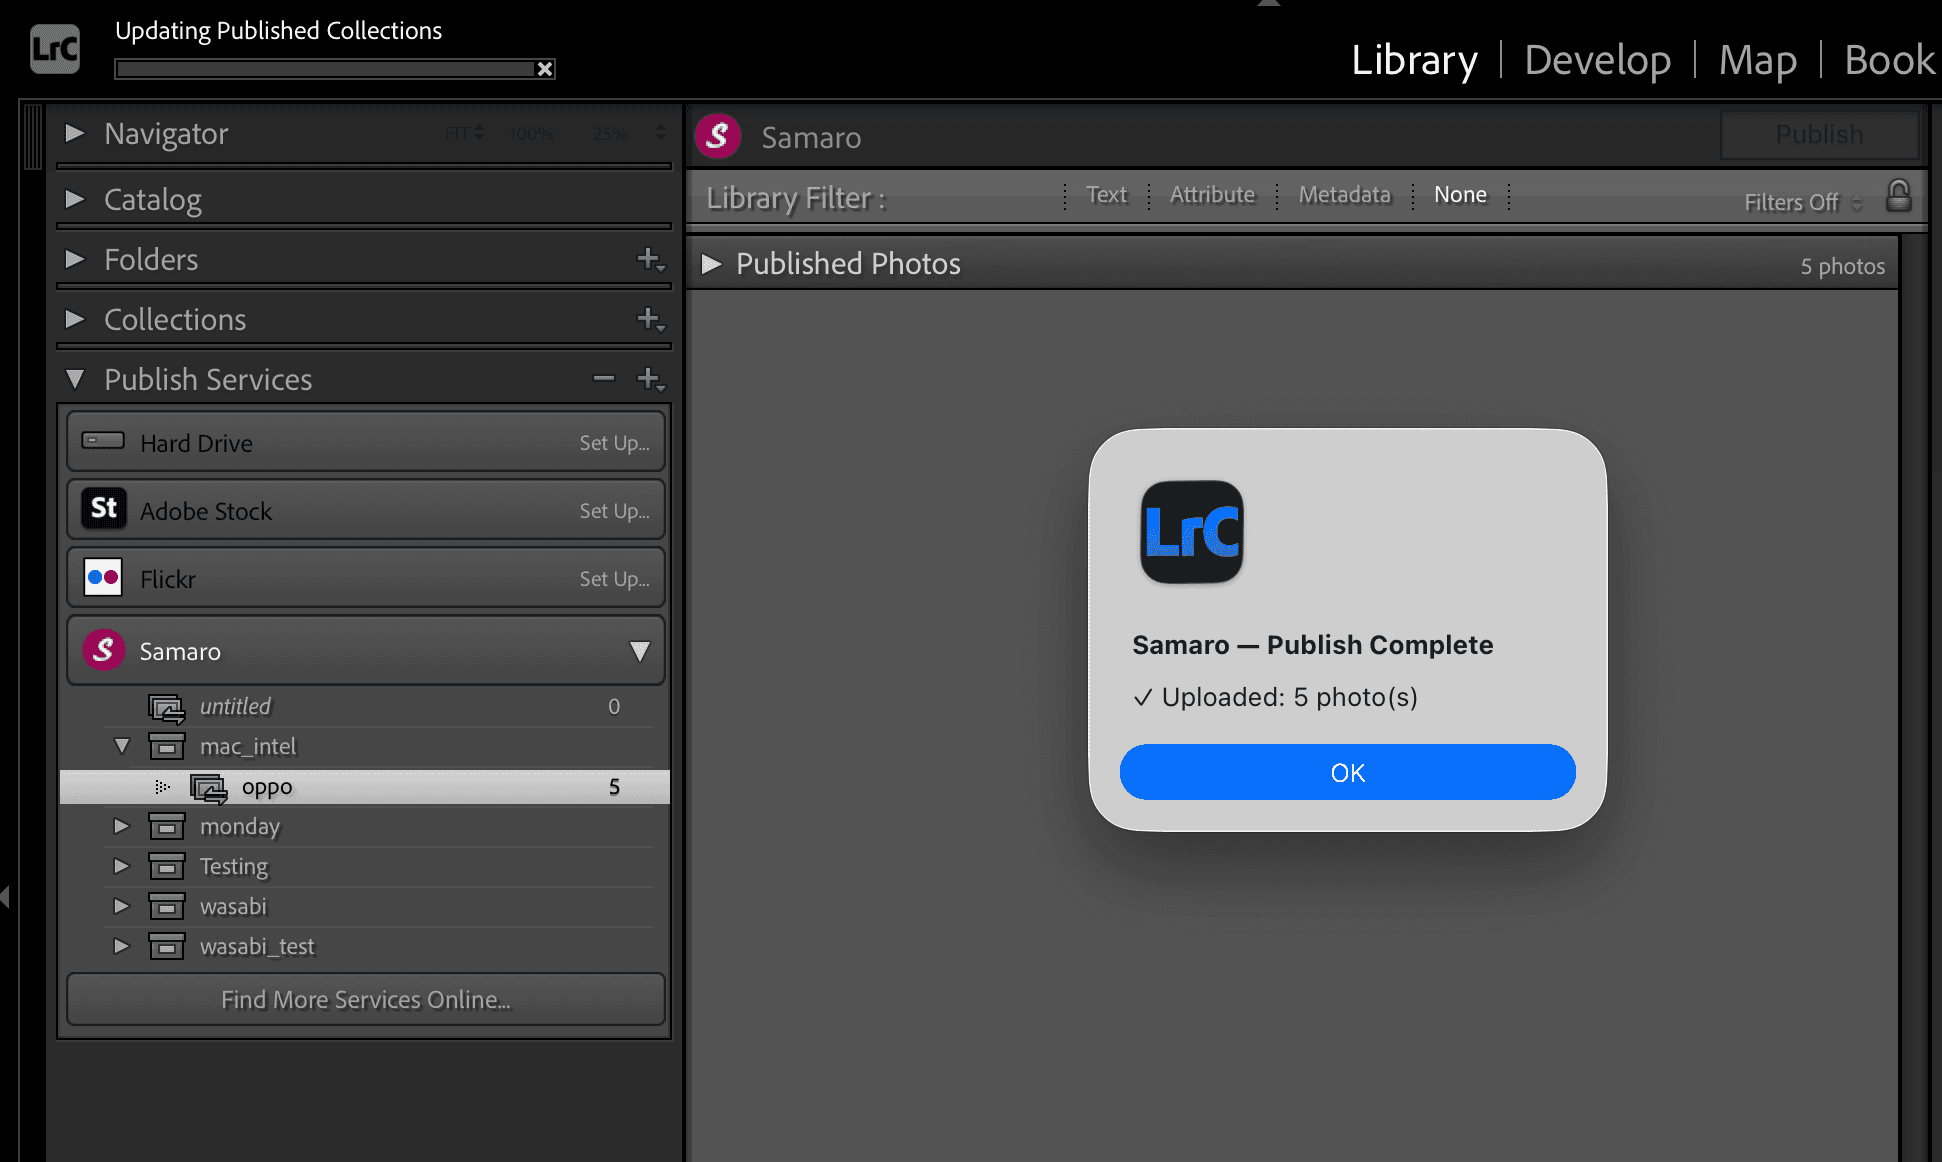Click the left panel scrollbar strip
This screenshot has width=1942, height=1162.
coord(33,136)
